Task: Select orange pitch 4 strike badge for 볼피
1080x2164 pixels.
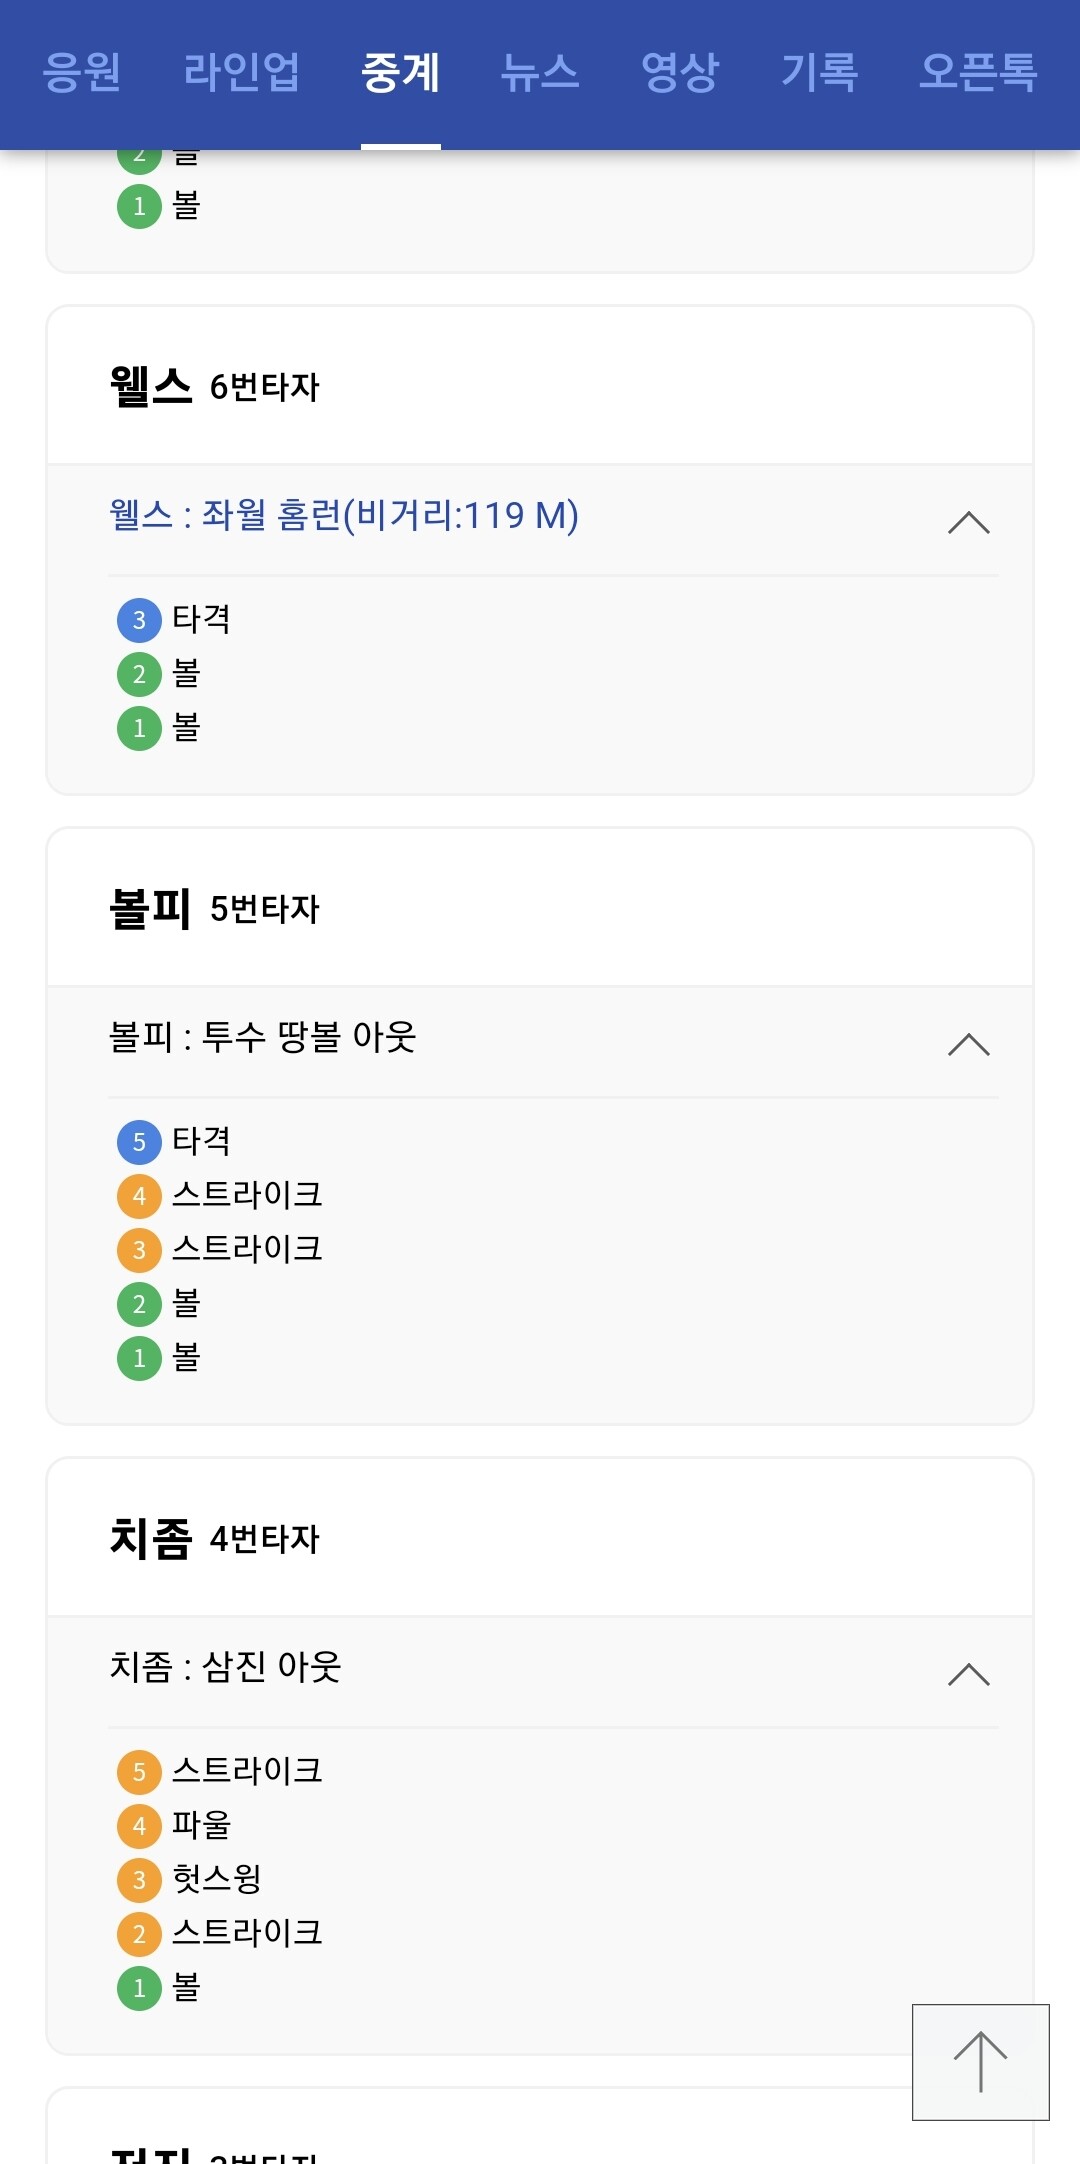Action: [x=139, y=1196]
